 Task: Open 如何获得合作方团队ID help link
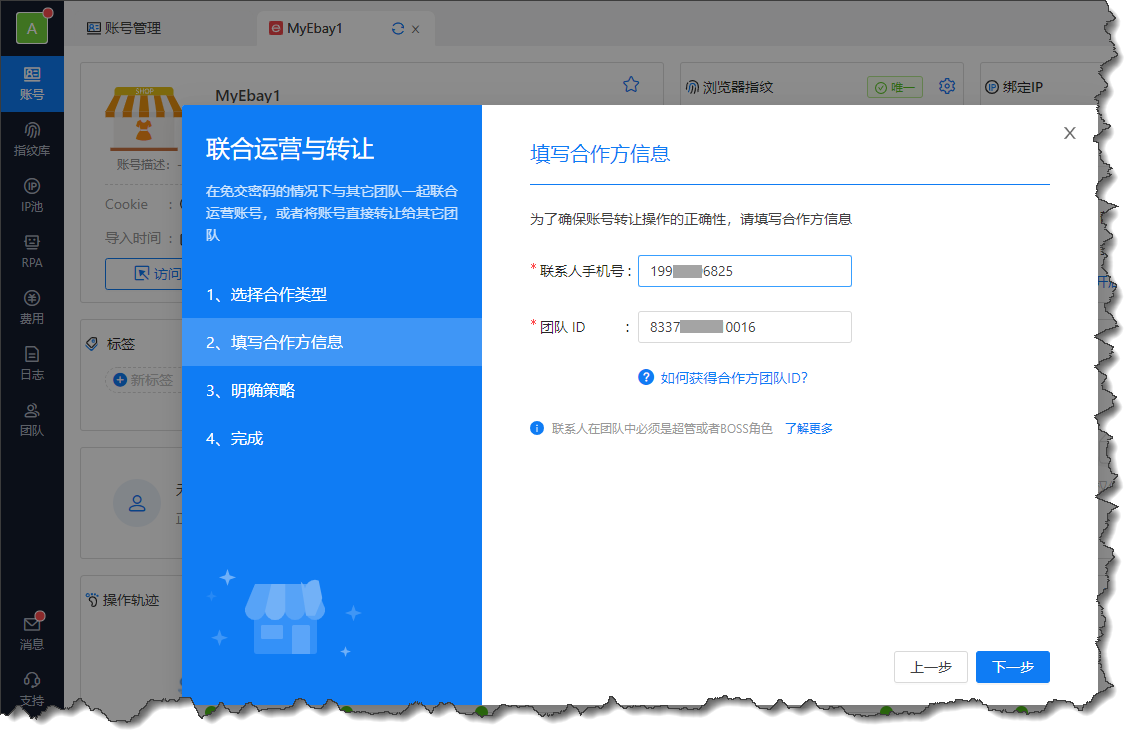(x=733, y=378)
